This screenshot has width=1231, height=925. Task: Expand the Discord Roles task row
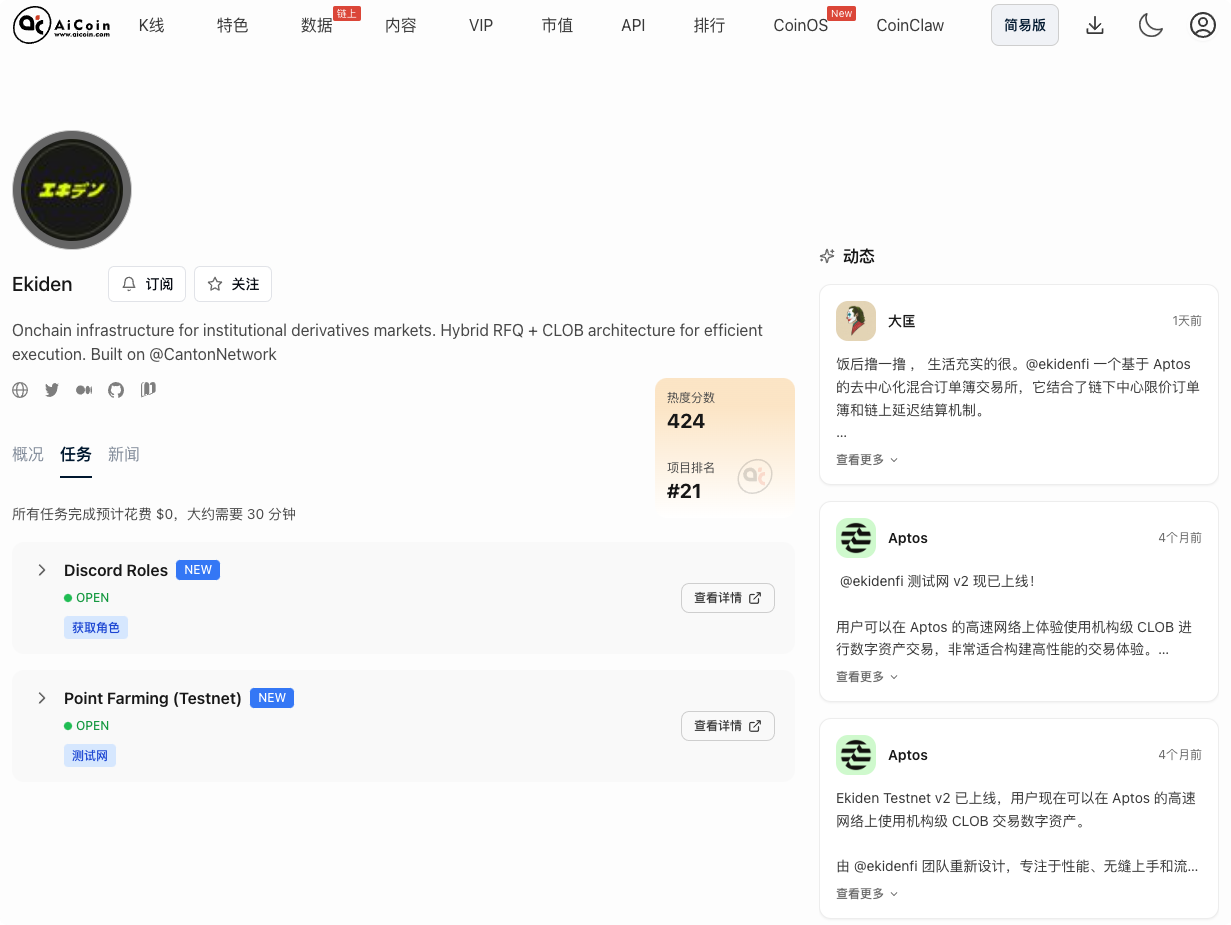pos(42,570)
